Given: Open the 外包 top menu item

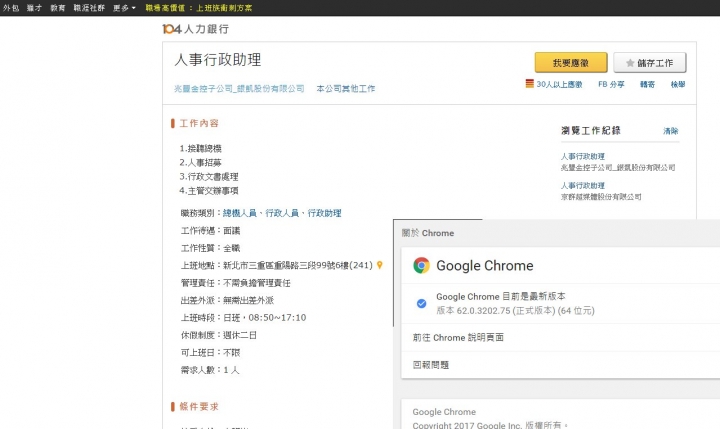Looking at the screenshot, I should click(11, 7).
